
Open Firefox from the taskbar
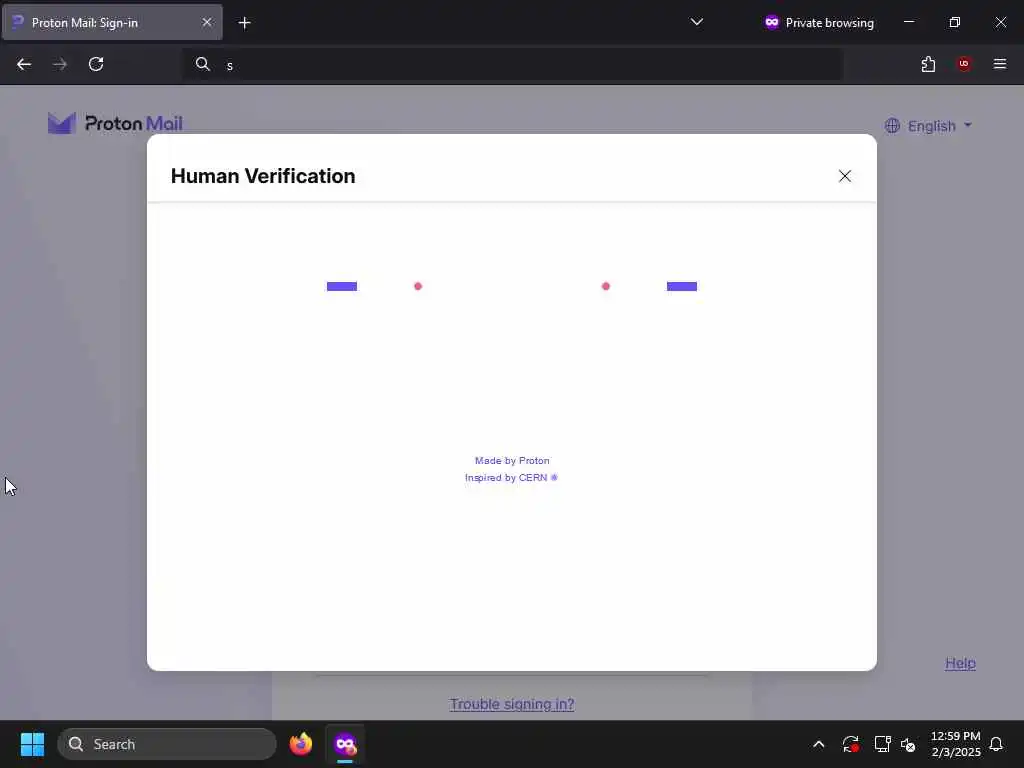pos(301,744)
